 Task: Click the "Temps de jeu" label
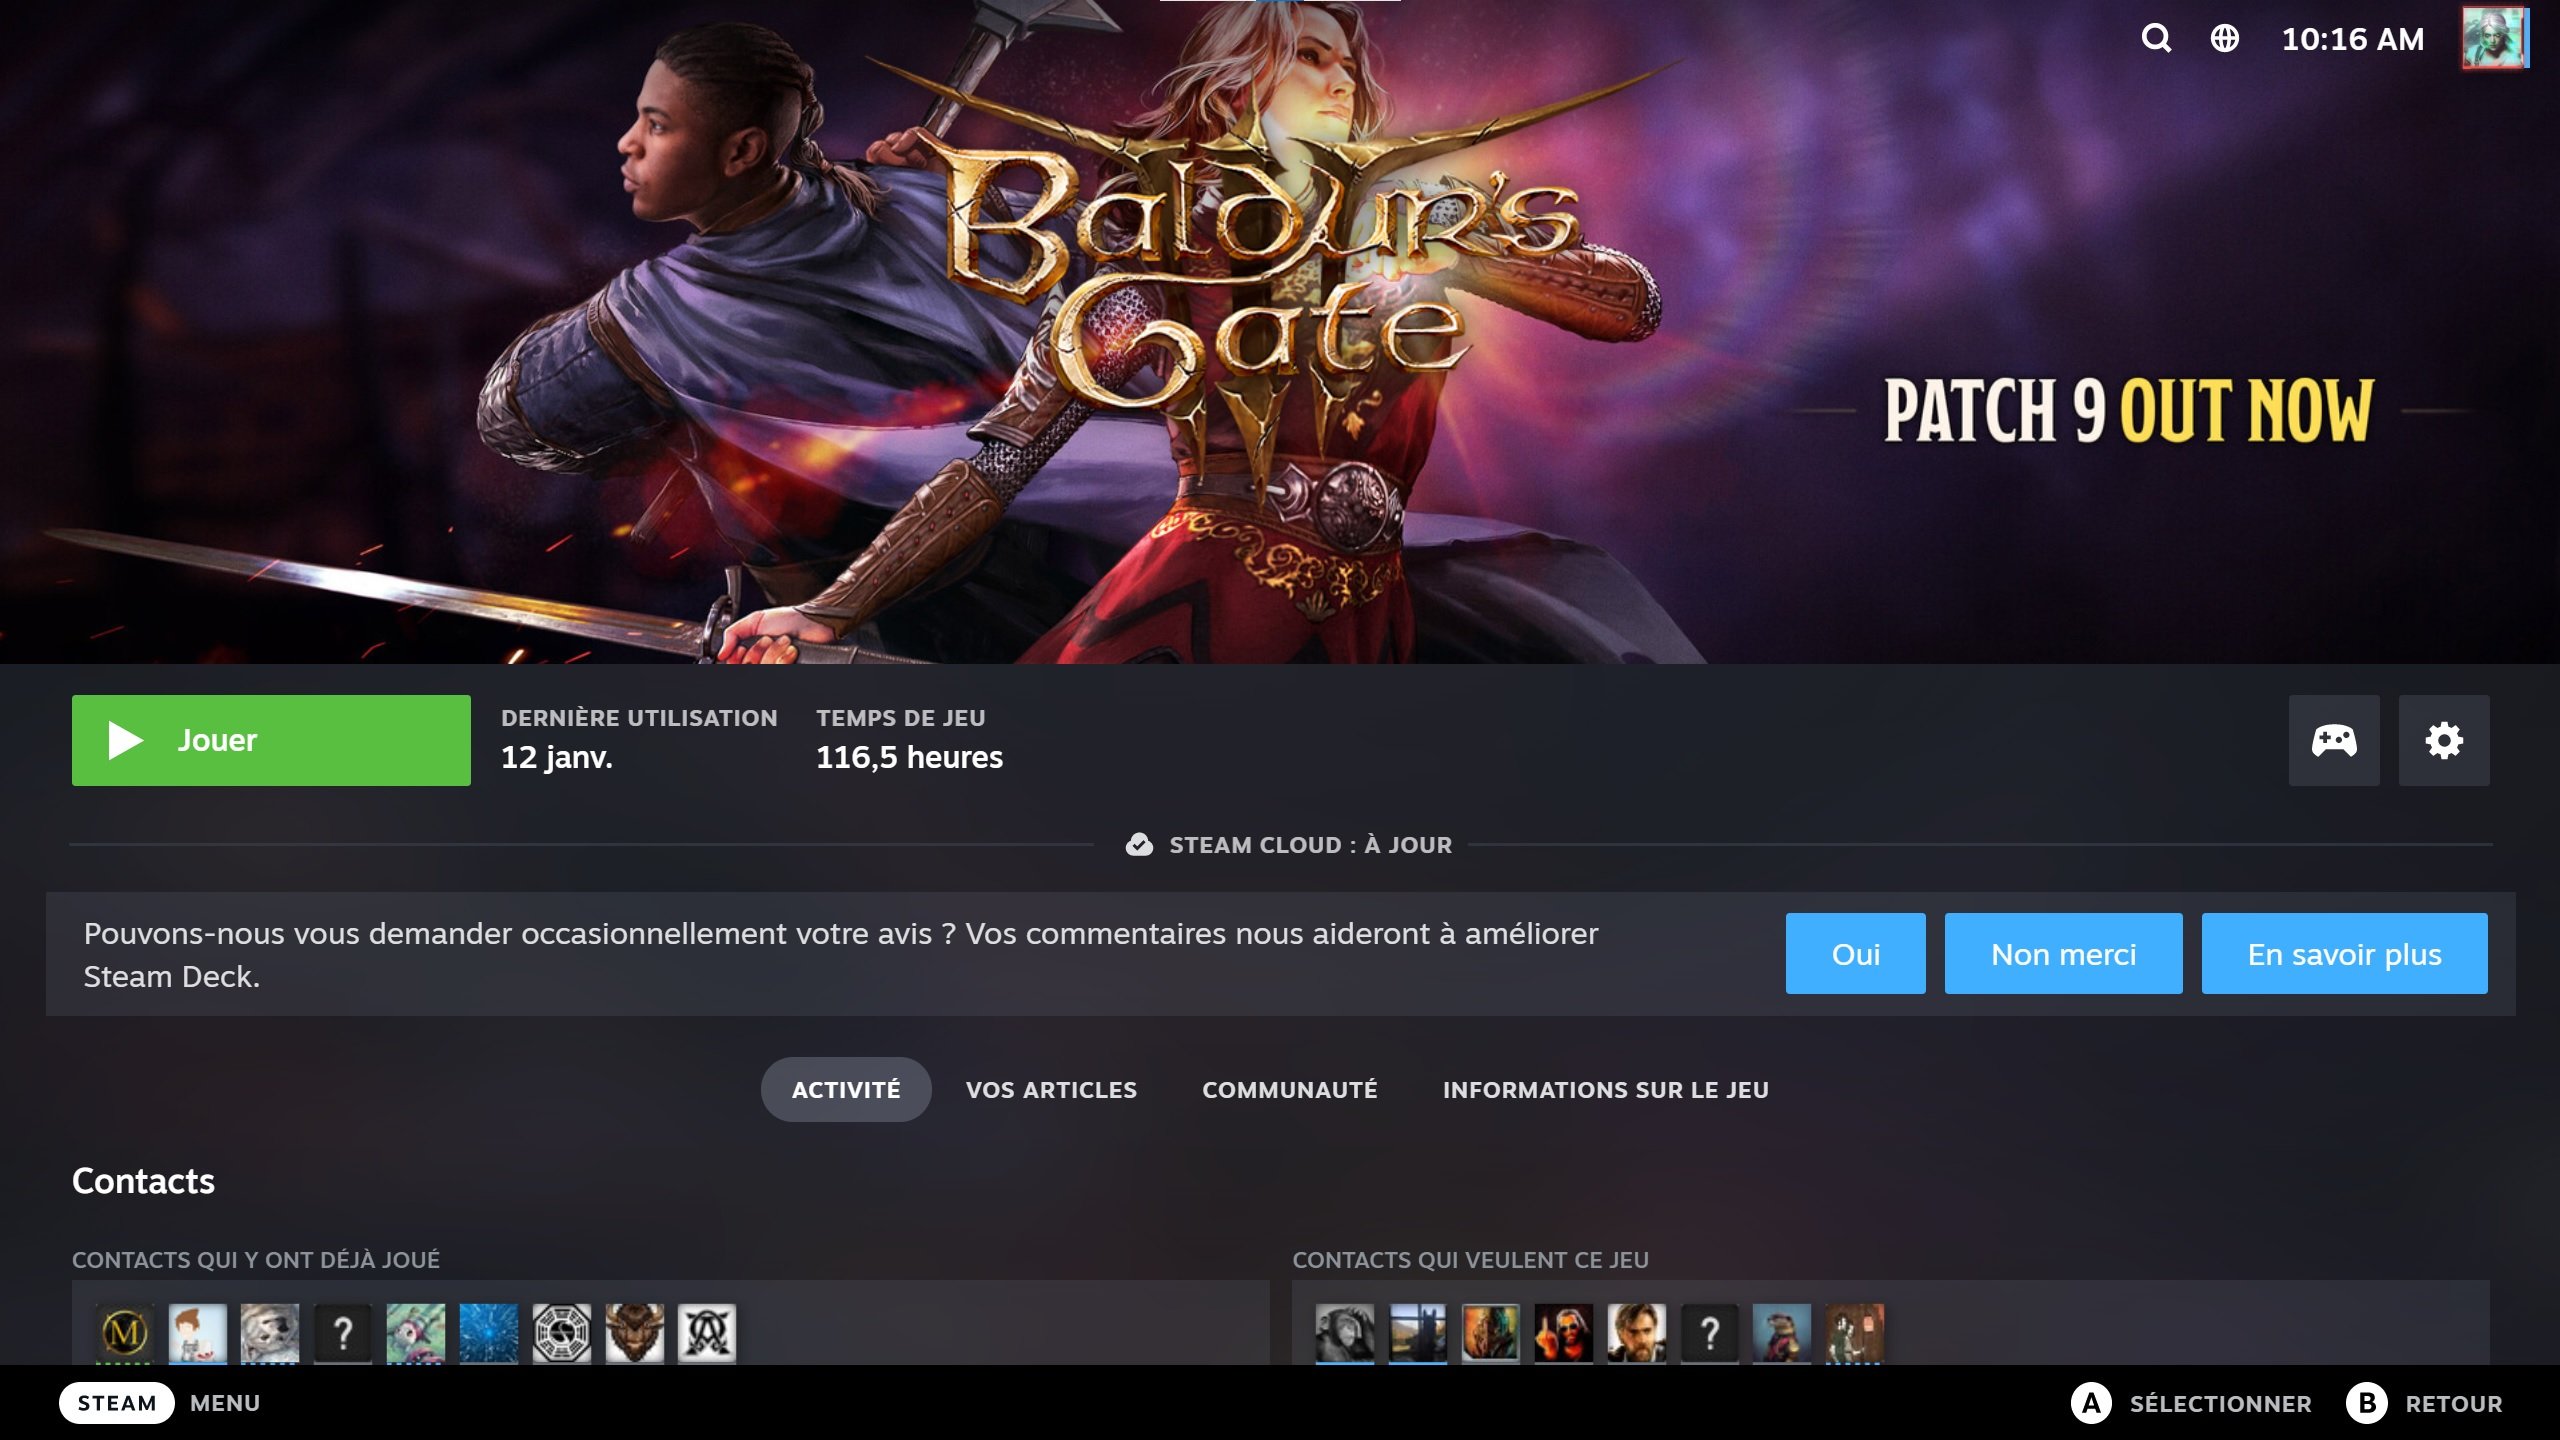point(901,718)
